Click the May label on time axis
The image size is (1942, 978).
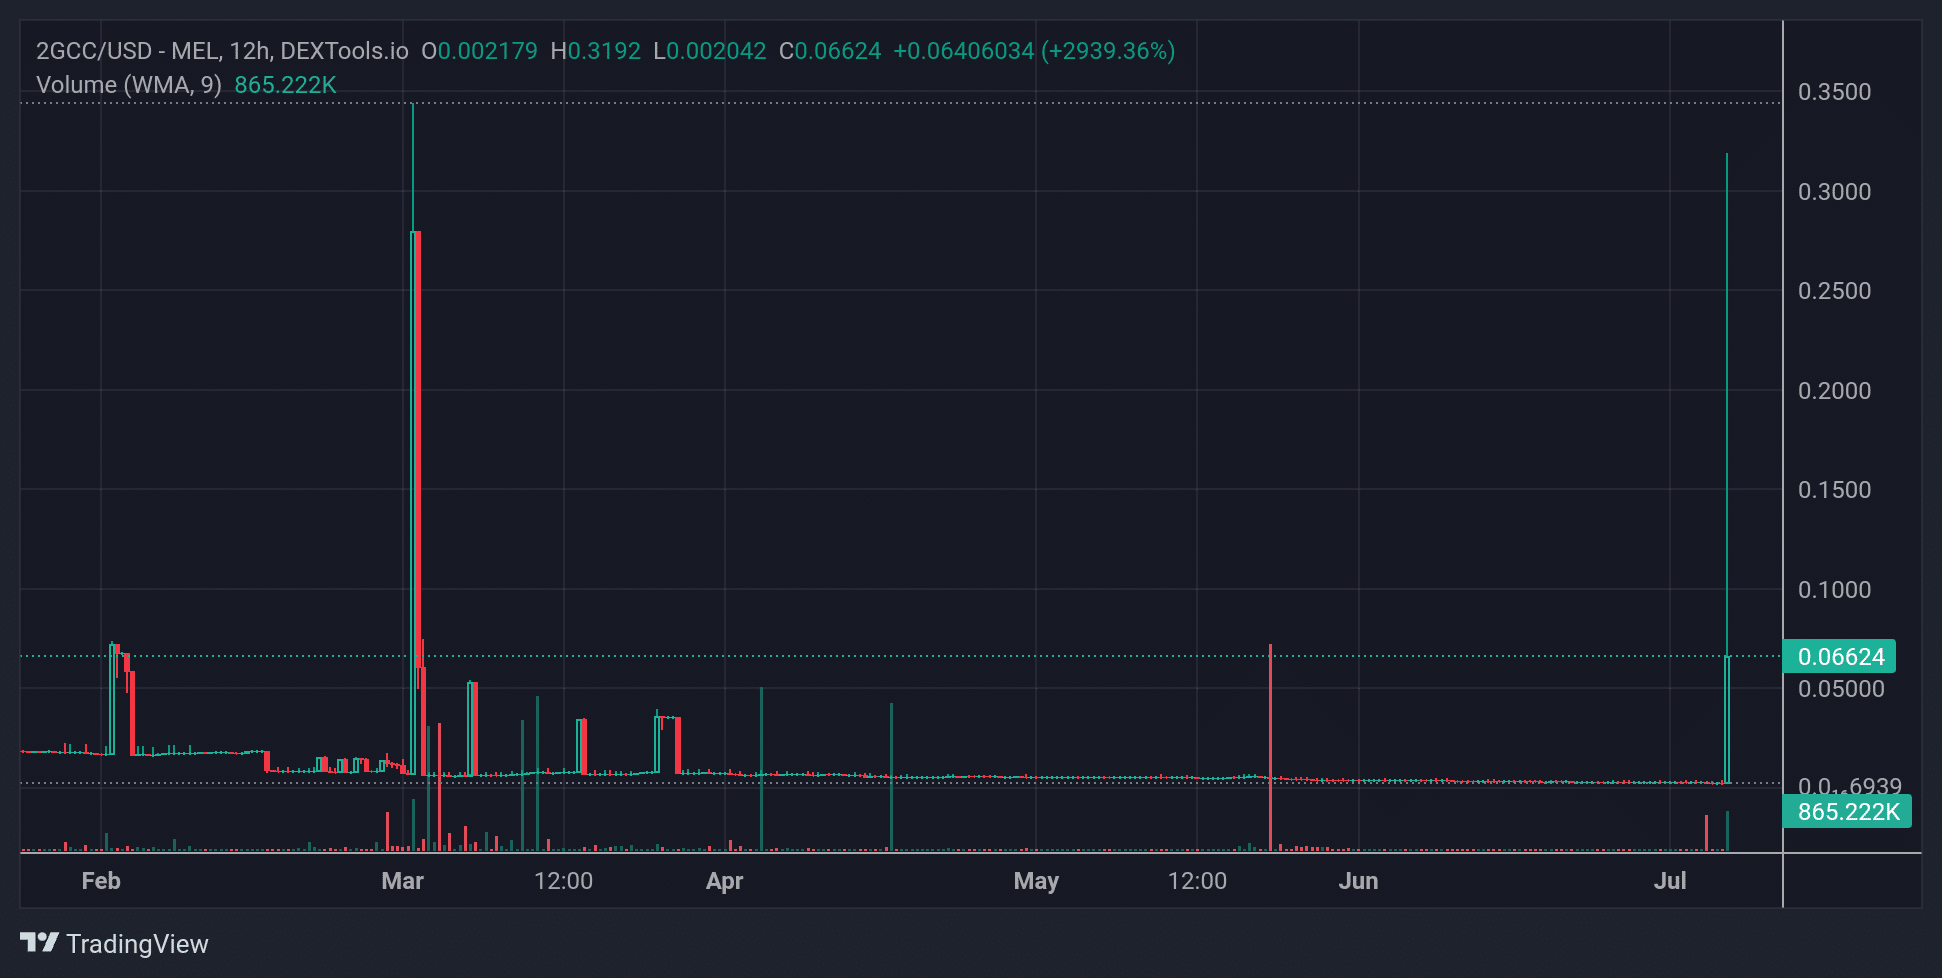1036,881
